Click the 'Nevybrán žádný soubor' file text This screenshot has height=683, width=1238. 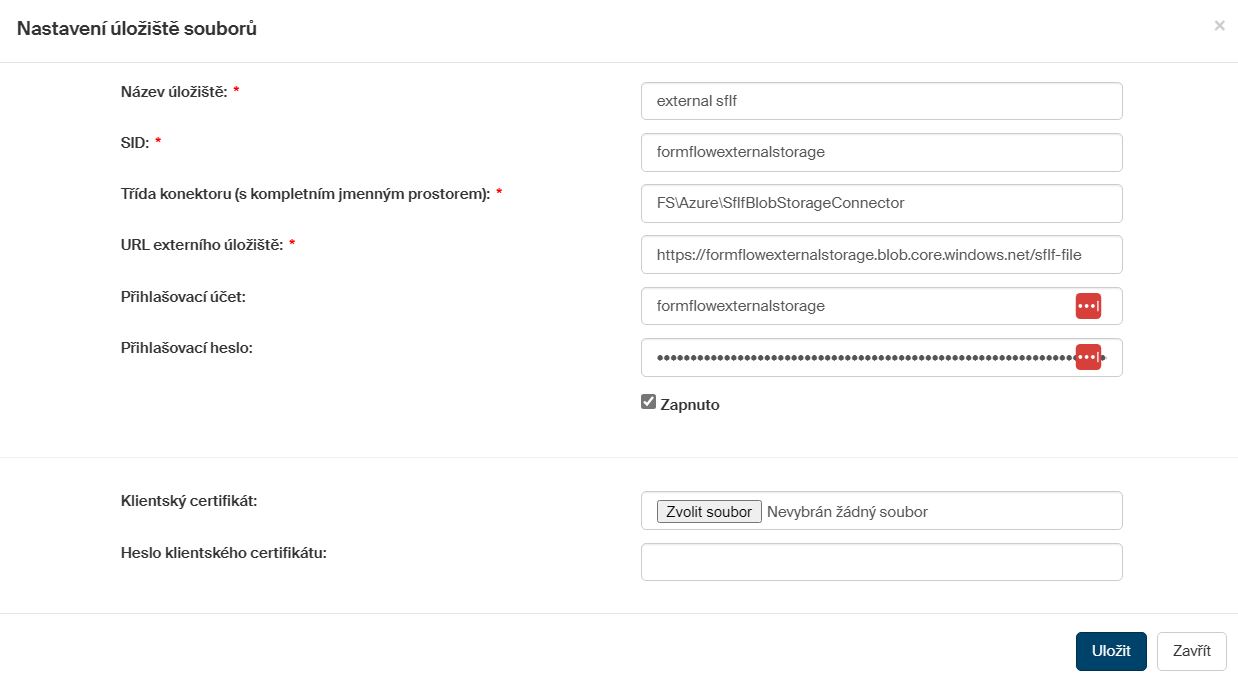click(x=847, y=512)
